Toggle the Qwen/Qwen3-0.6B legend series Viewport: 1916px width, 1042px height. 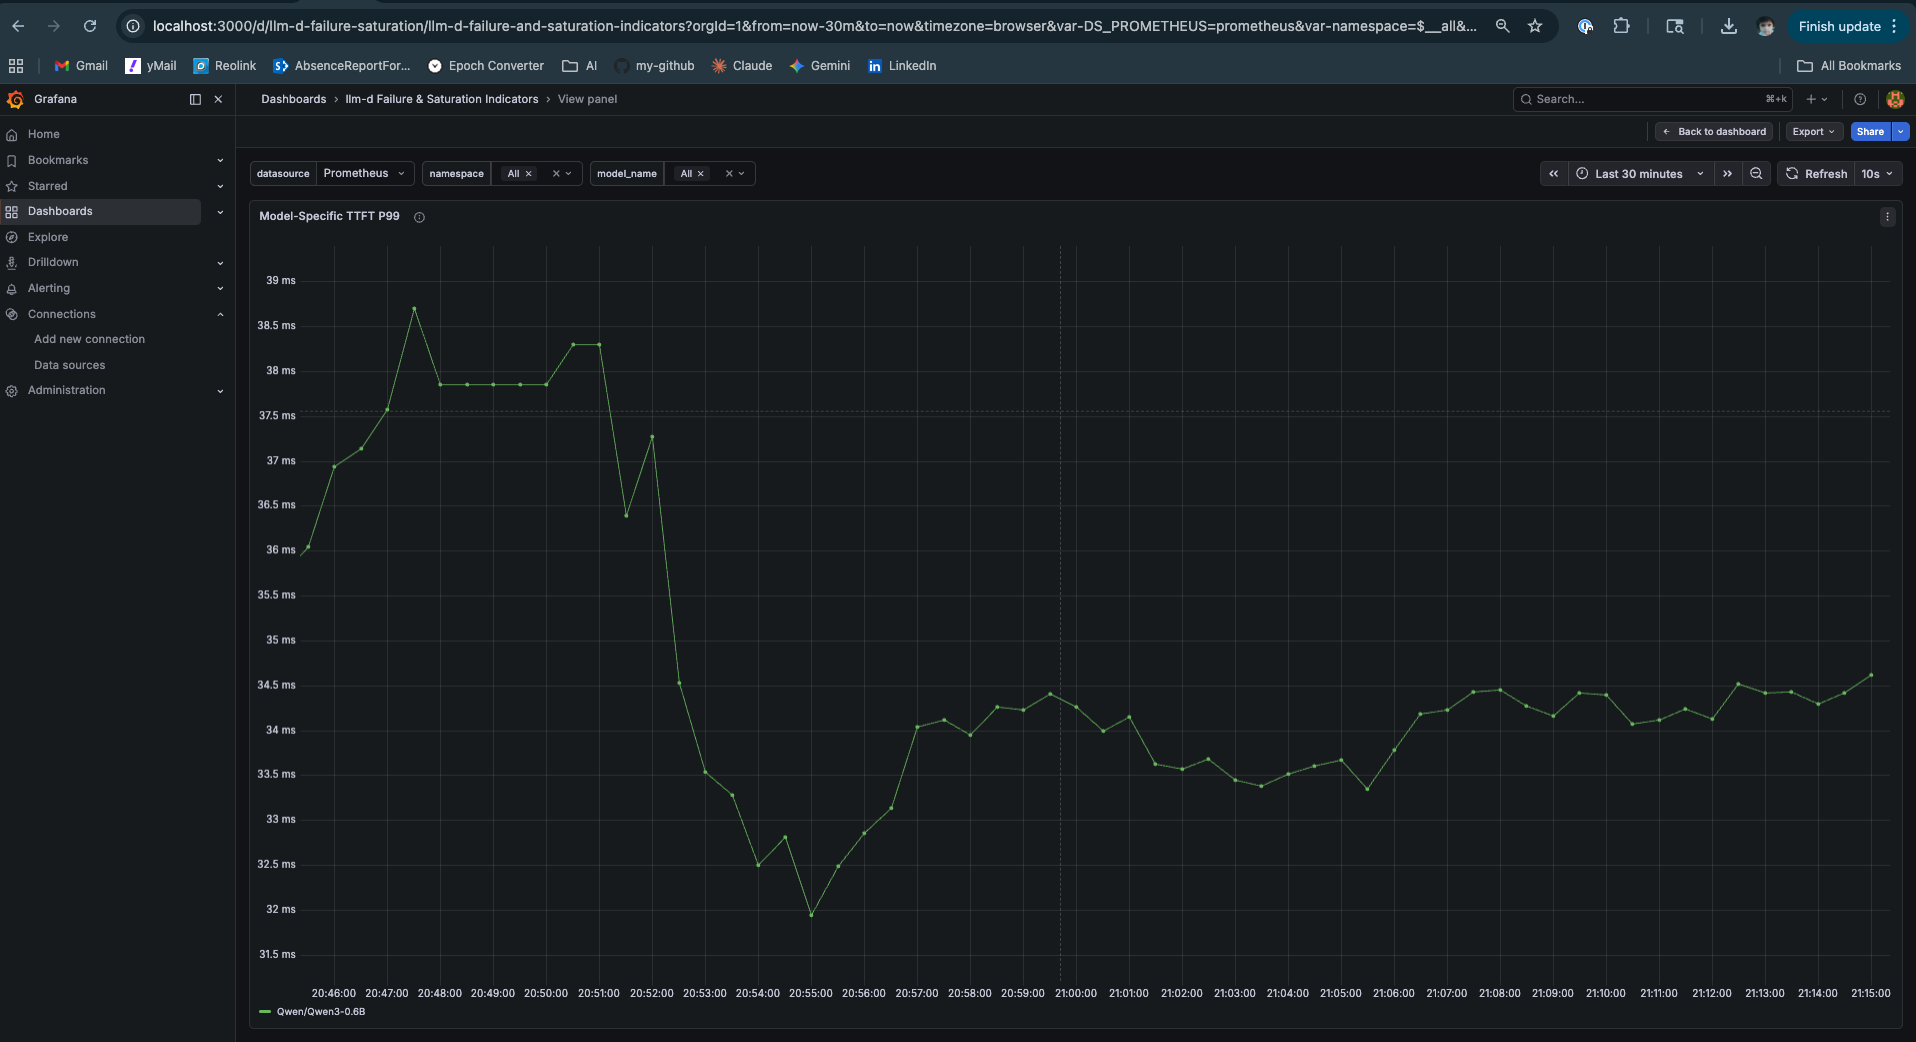click(322, 1012)
